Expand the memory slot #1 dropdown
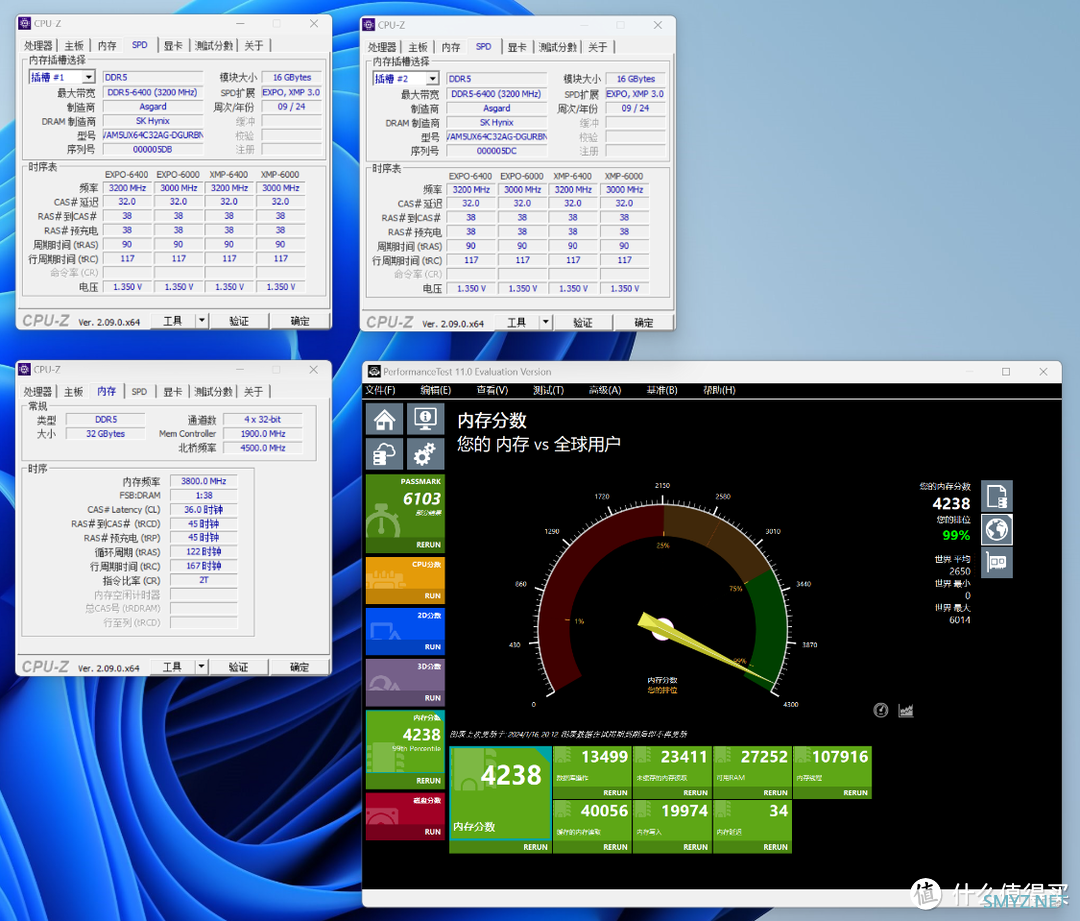The height and width of the screenshot is (921, 1080). pos(88,77)
